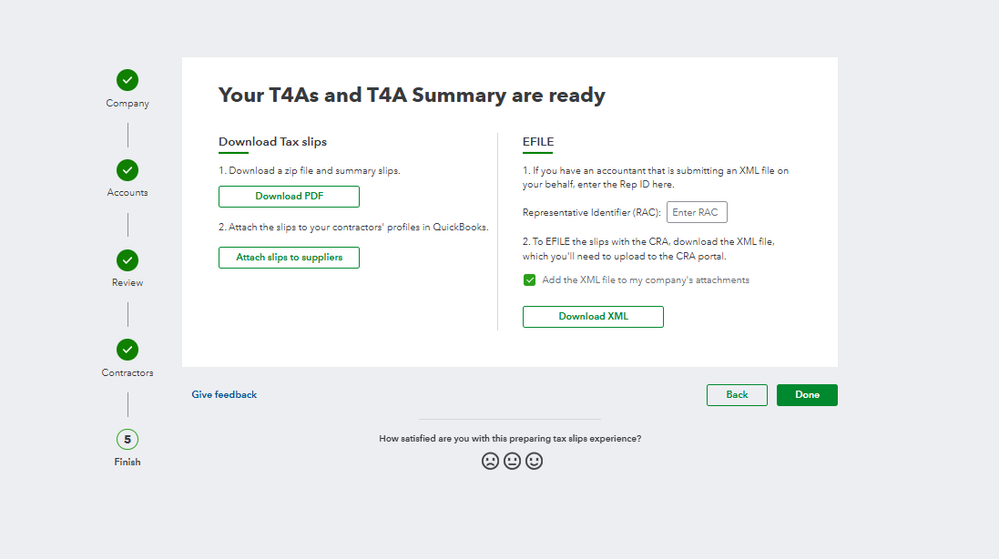The width and height of the screenshot is (999, 559).
Task: Select the sad face satisfaction icon
Action: point(490,461)
